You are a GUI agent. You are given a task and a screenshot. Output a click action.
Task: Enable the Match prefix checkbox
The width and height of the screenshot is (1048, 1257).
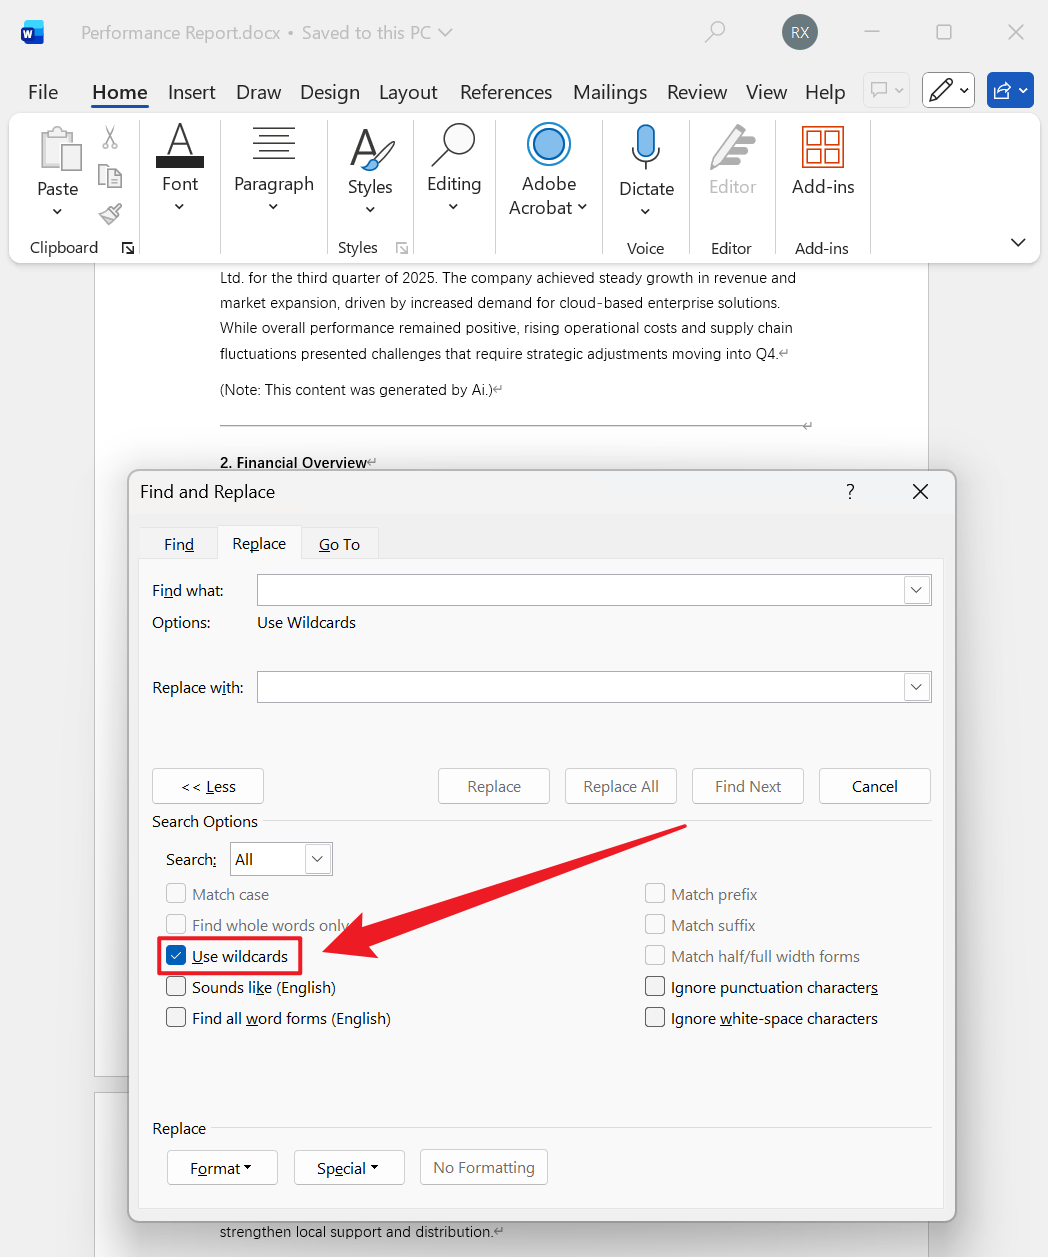tap(655, 893)
